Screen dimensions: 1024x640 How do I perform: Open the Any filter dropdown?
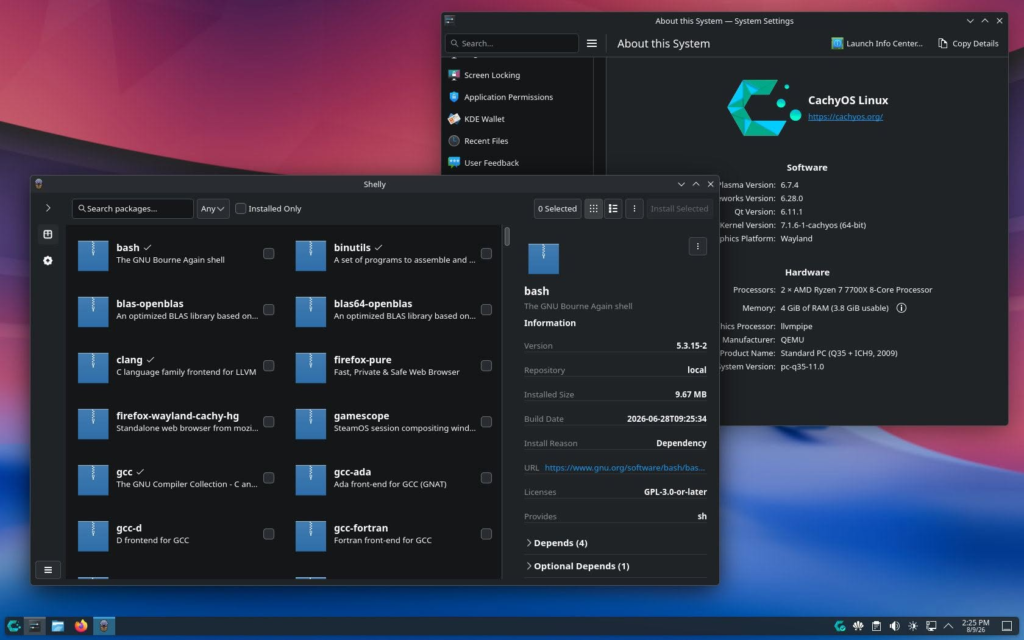coord(213,209)
